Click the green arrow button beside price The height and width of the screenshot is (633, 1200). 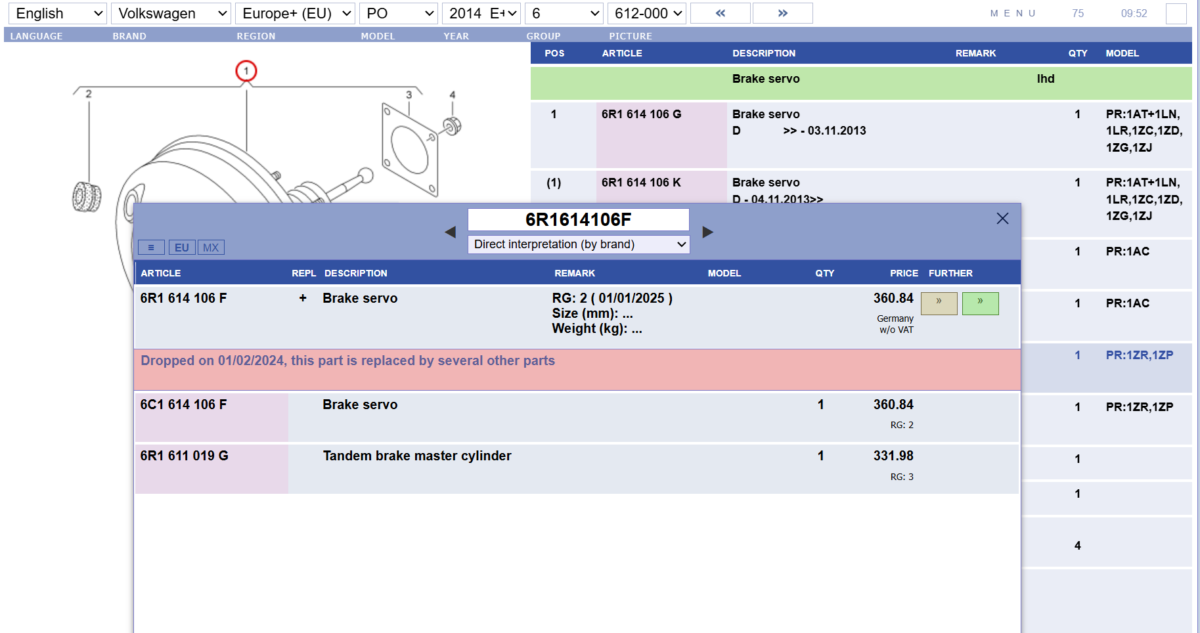(981, 303)
